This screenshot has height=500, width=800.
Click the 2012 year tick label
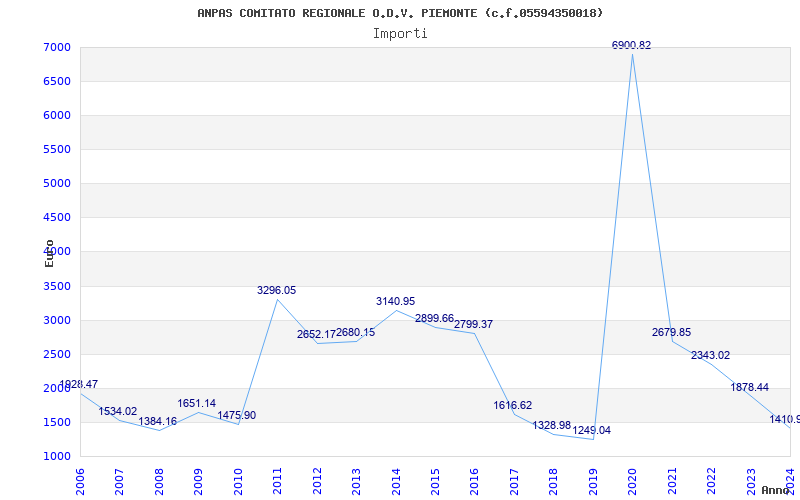click(317, 482)
